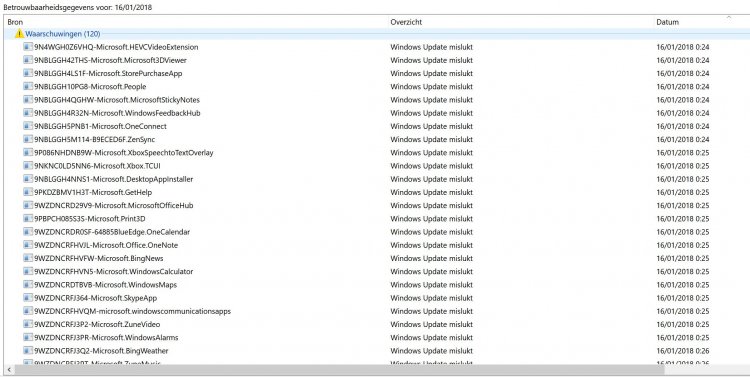Sort by the Datum column header
This screenshot has width=750, height=377.
coord(668,22)
